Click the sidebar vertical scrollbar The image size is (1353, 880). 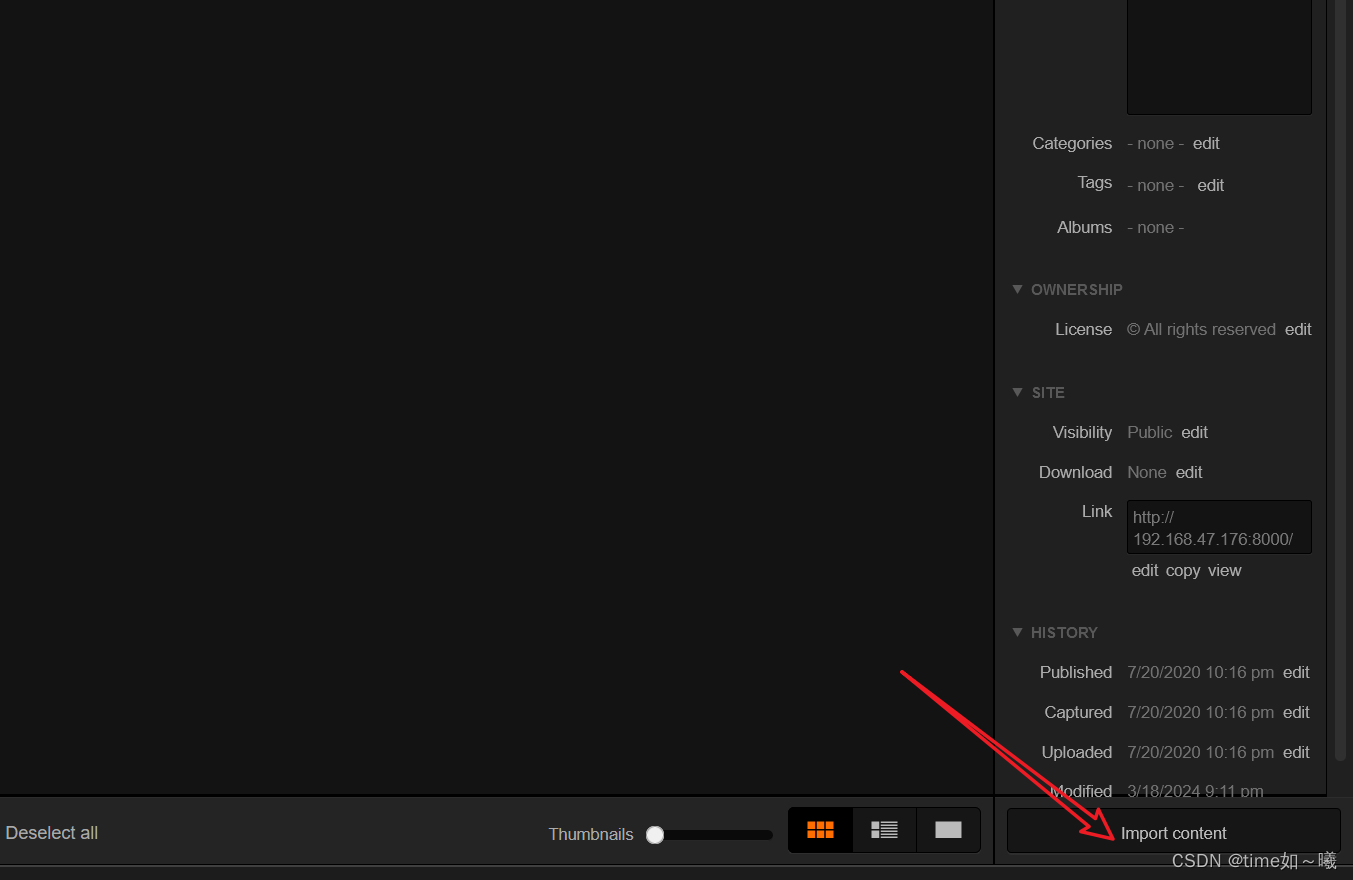pyautogui.click(x=1340, y=380)
